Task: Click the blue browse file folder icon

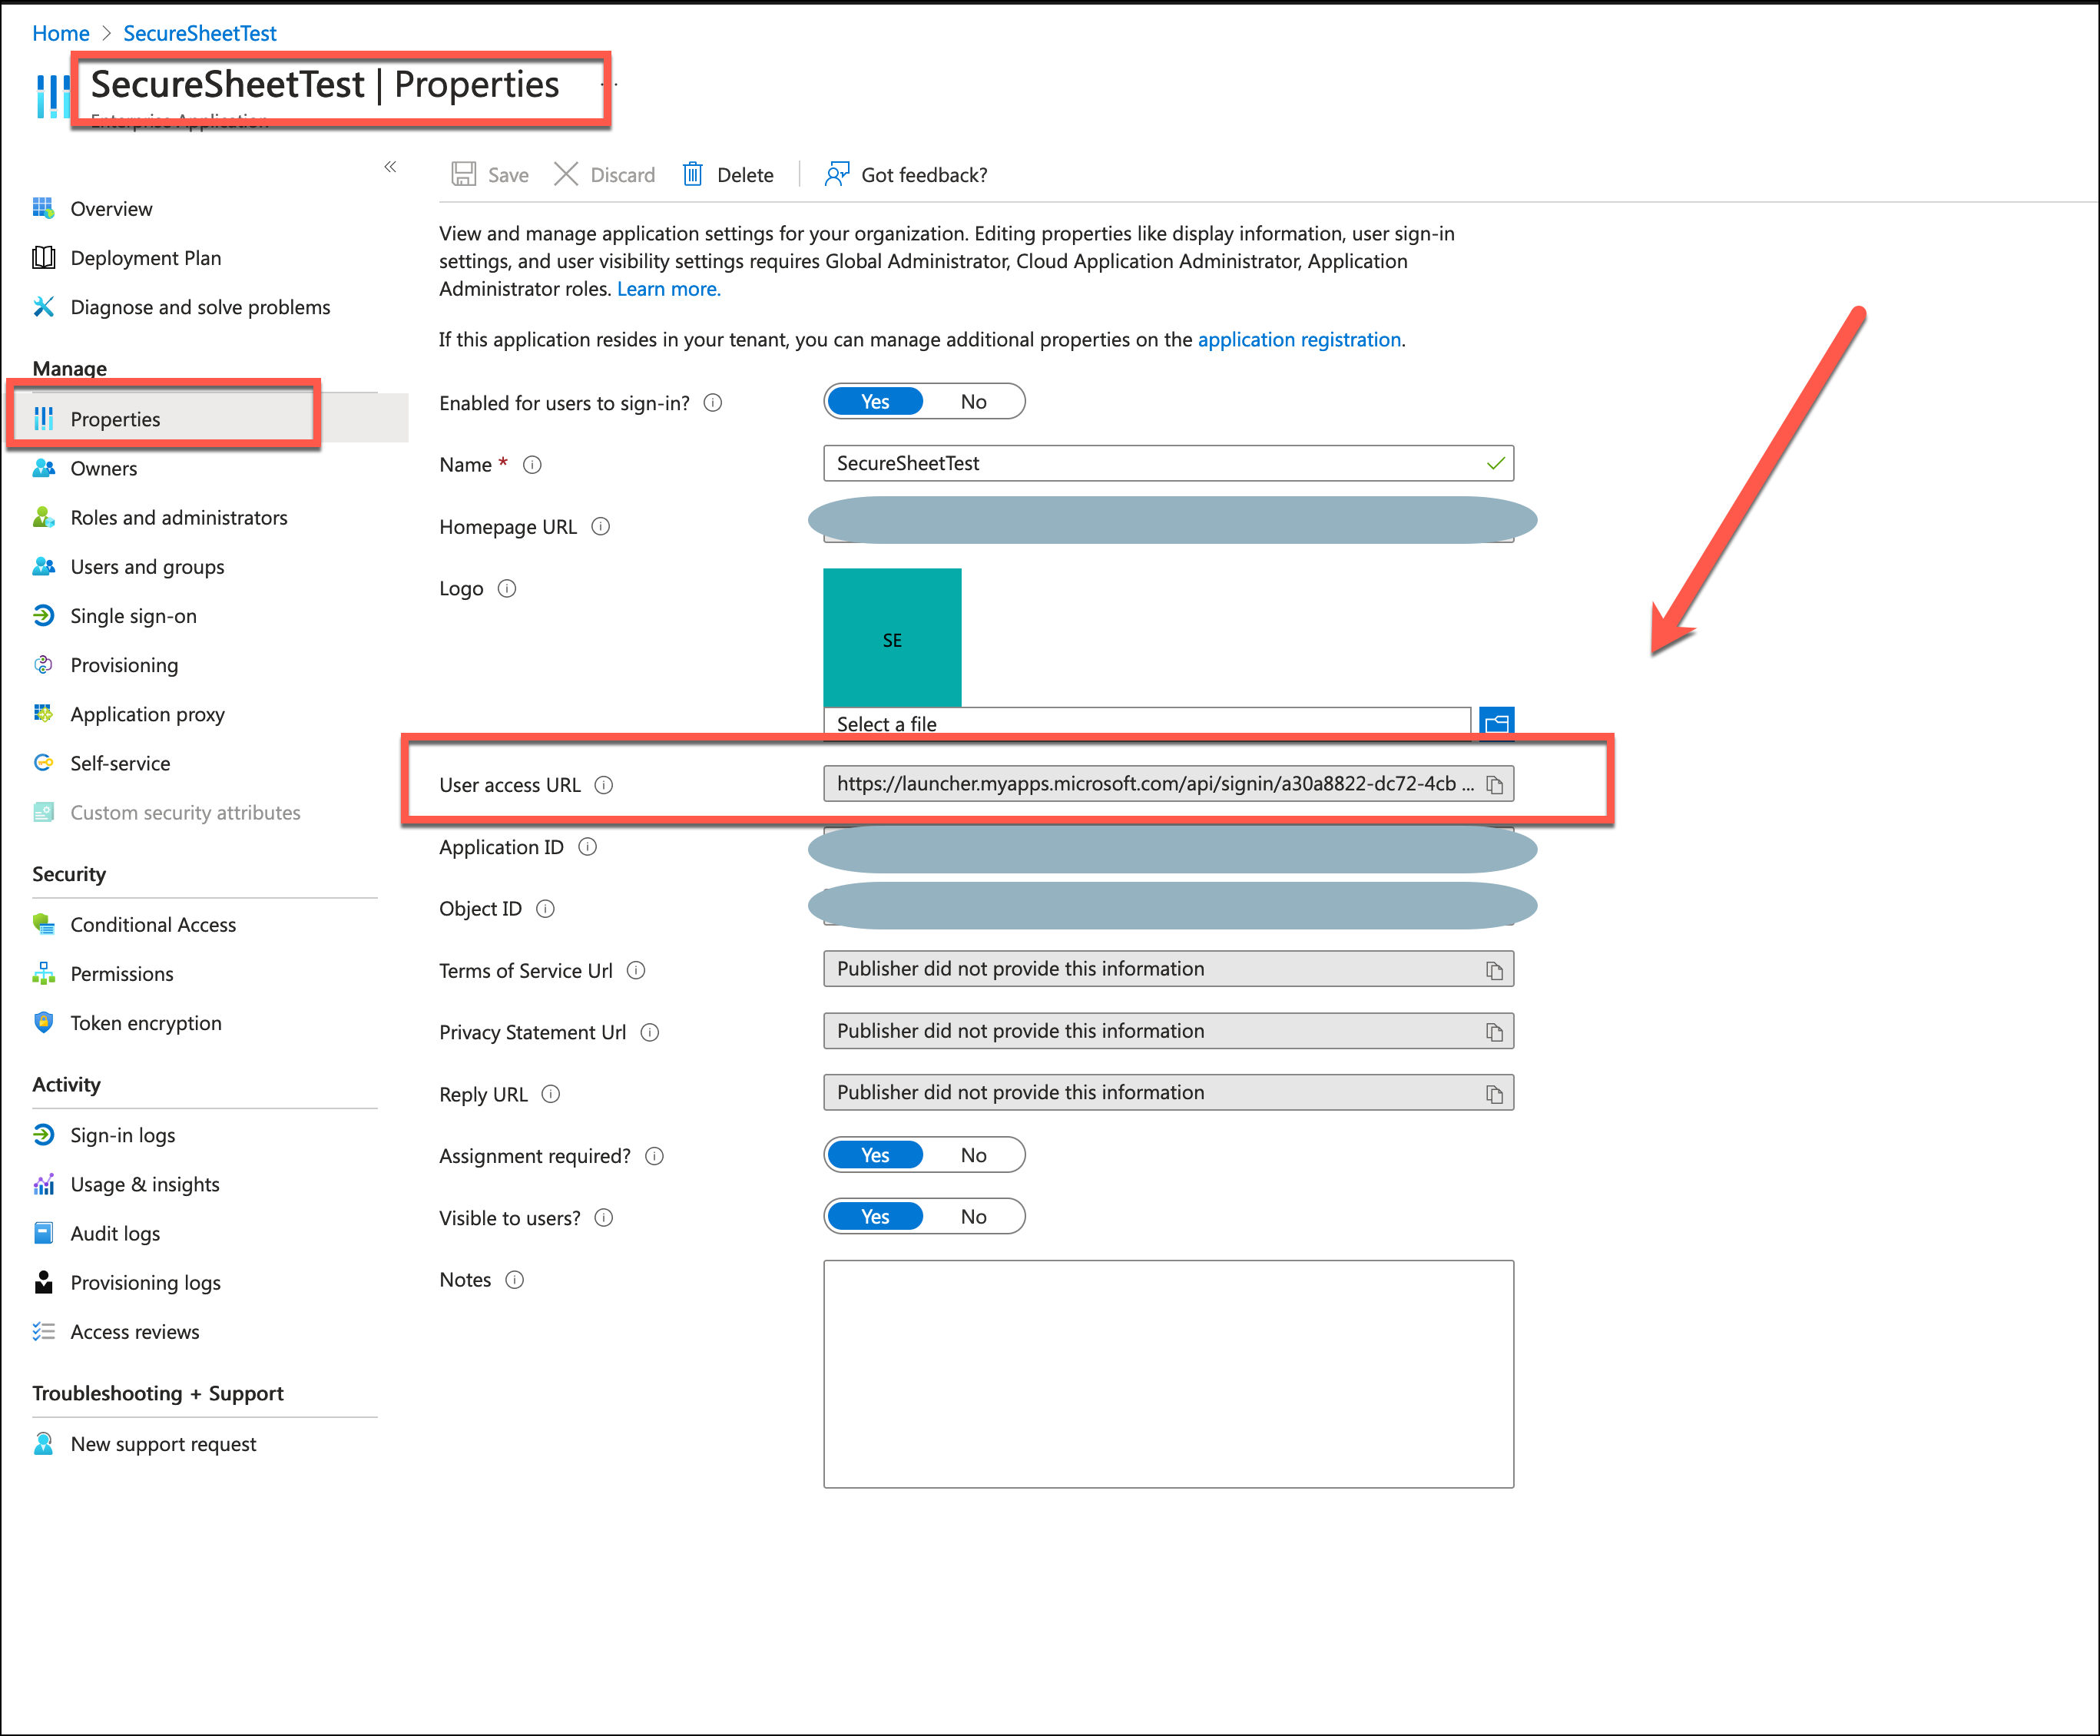Action: (1496, 722)
